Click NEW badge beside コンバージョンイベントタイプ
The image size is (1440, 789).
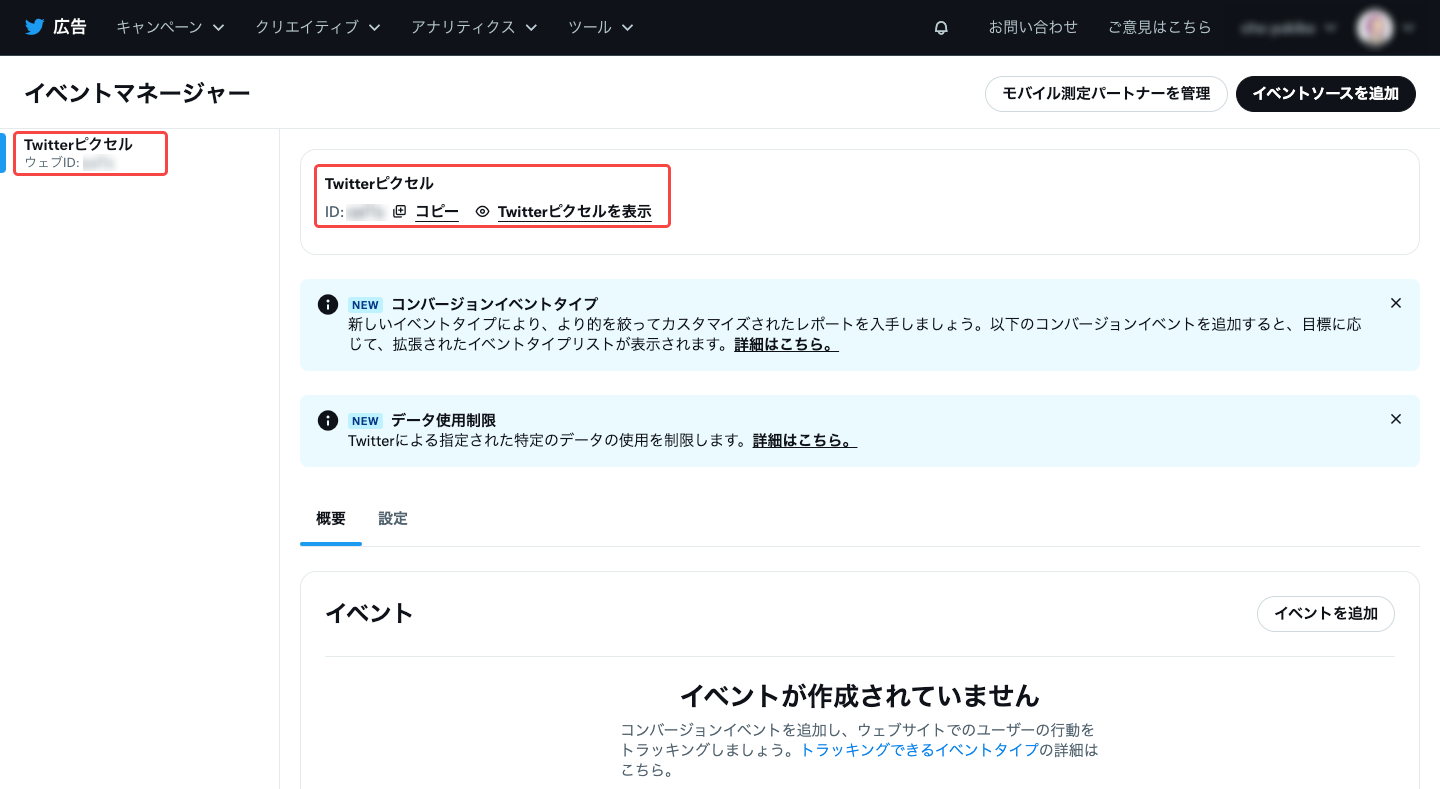[365, 305]
